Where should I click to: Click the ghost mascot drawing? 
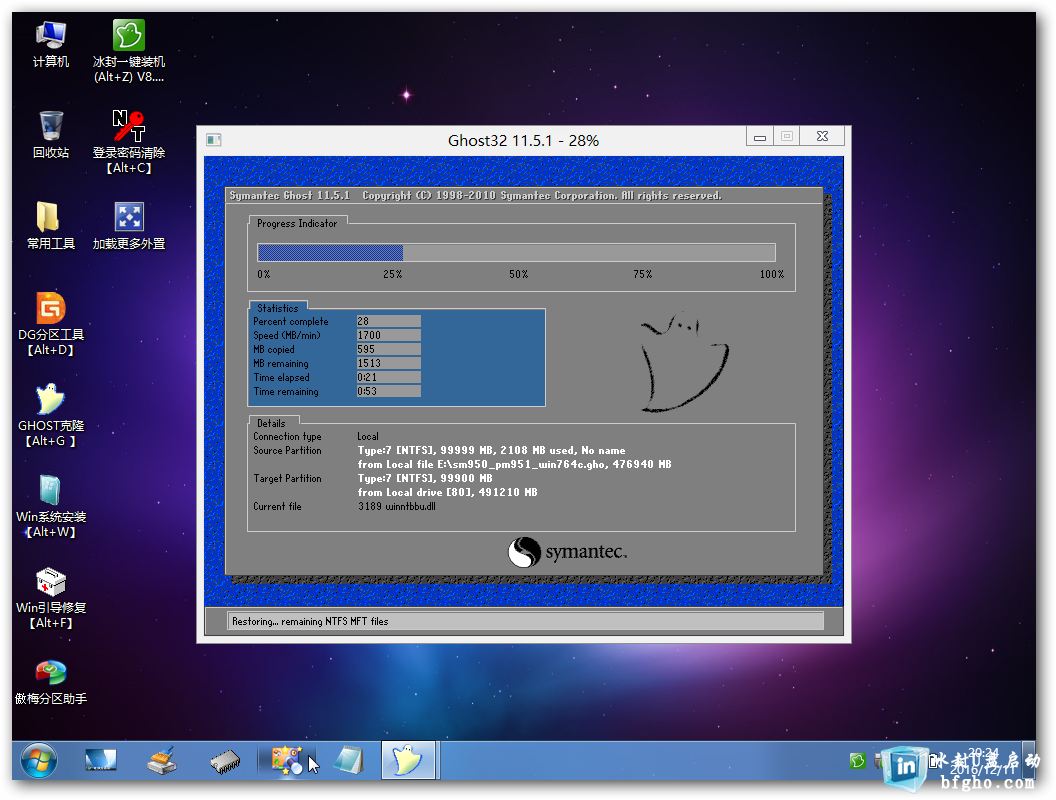(683, 362)
